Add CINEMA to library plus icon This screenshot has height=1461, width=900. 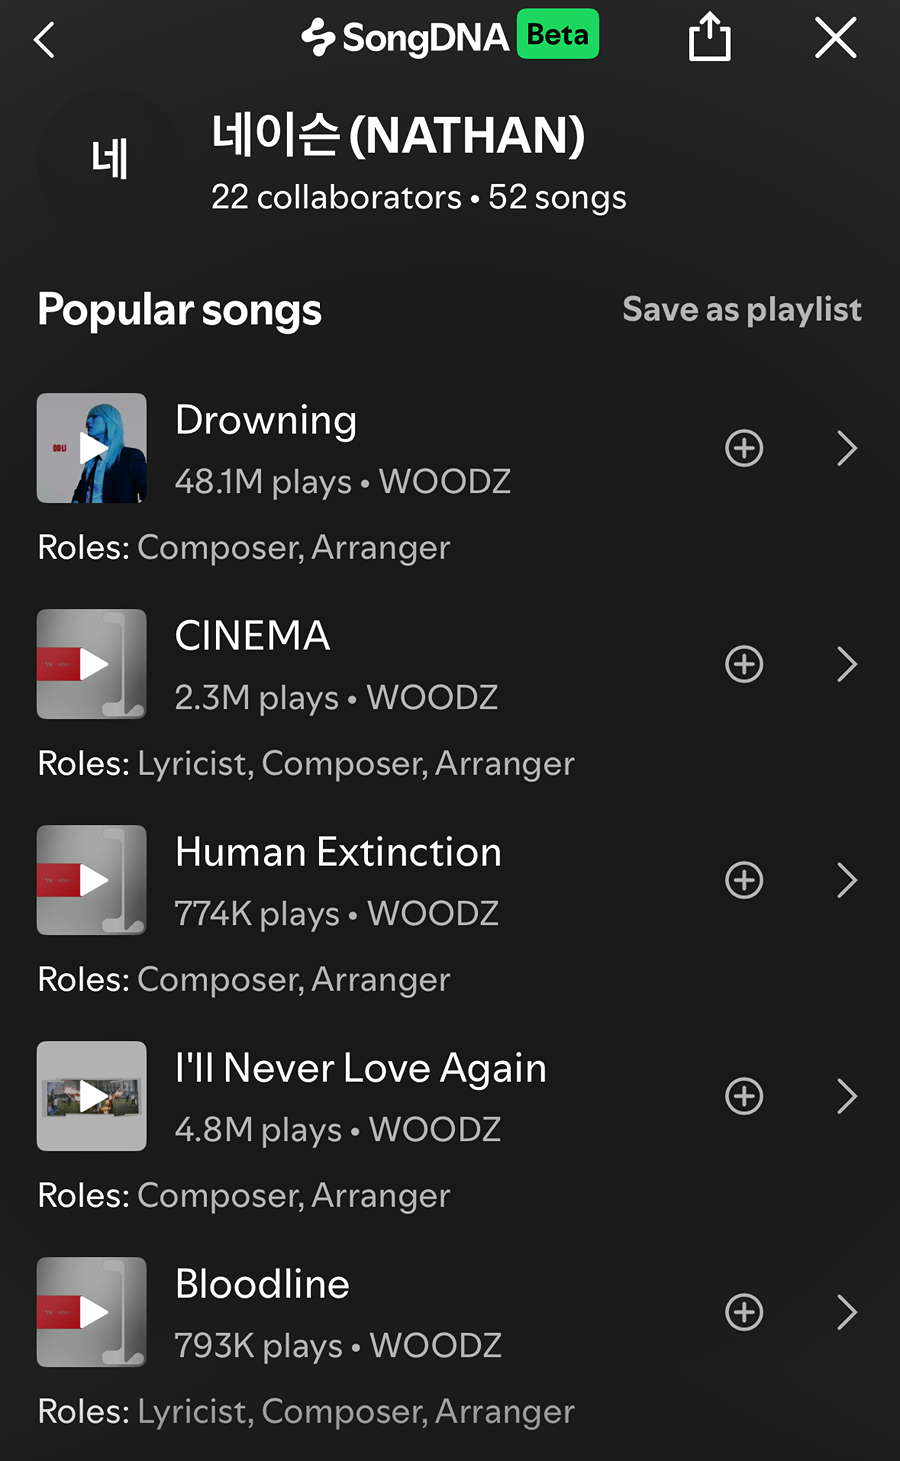pos(744,664)
